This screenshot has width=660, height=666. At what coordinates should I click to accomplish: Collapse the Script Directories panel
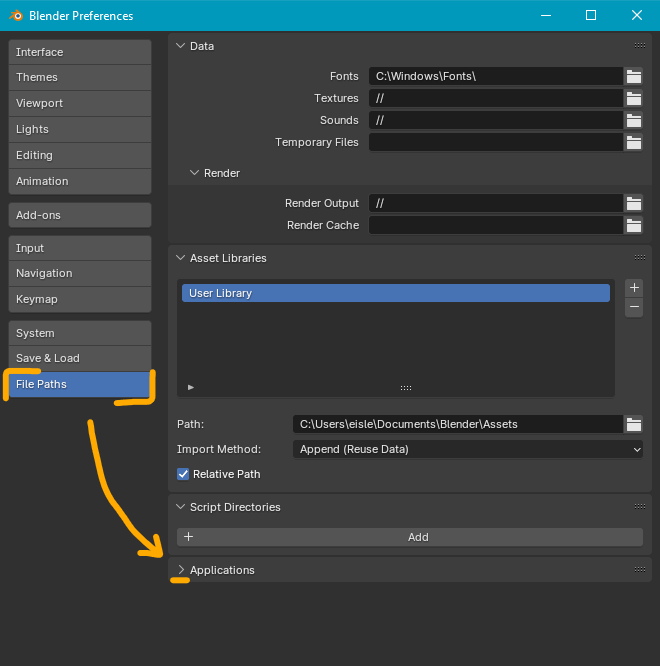click(181, 507)
